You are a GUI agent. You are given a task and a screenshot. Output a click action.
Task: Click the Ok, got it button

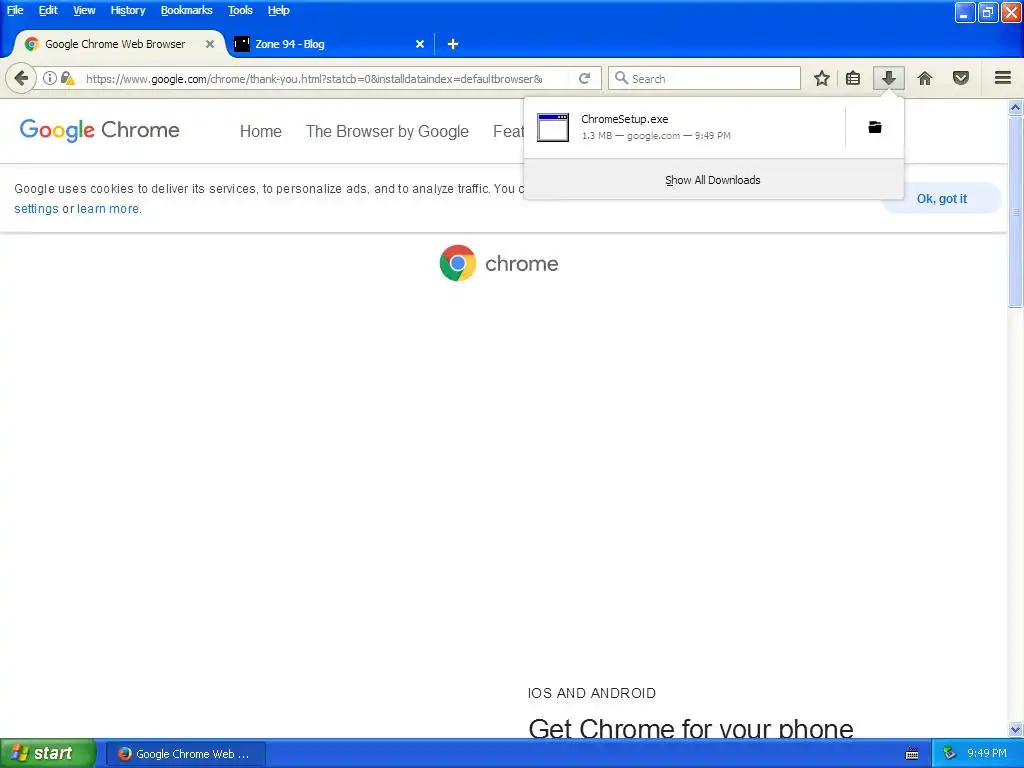click(x=942, y=199)
